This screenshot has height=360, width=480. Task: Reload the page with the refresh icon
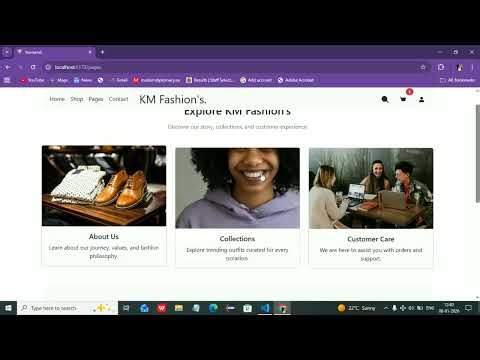tap(33, 67)
